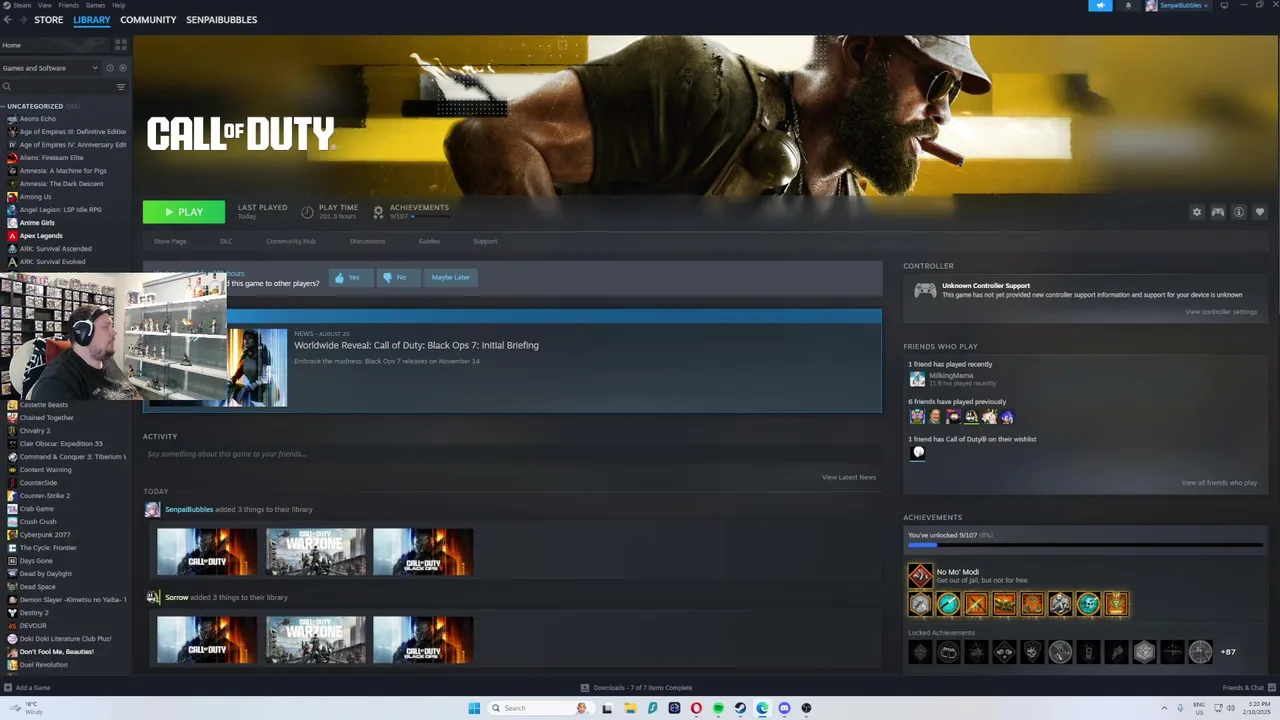1280x720 pixels.
Task: Open Sorrow activity profile link
Action: click(176, 597)
